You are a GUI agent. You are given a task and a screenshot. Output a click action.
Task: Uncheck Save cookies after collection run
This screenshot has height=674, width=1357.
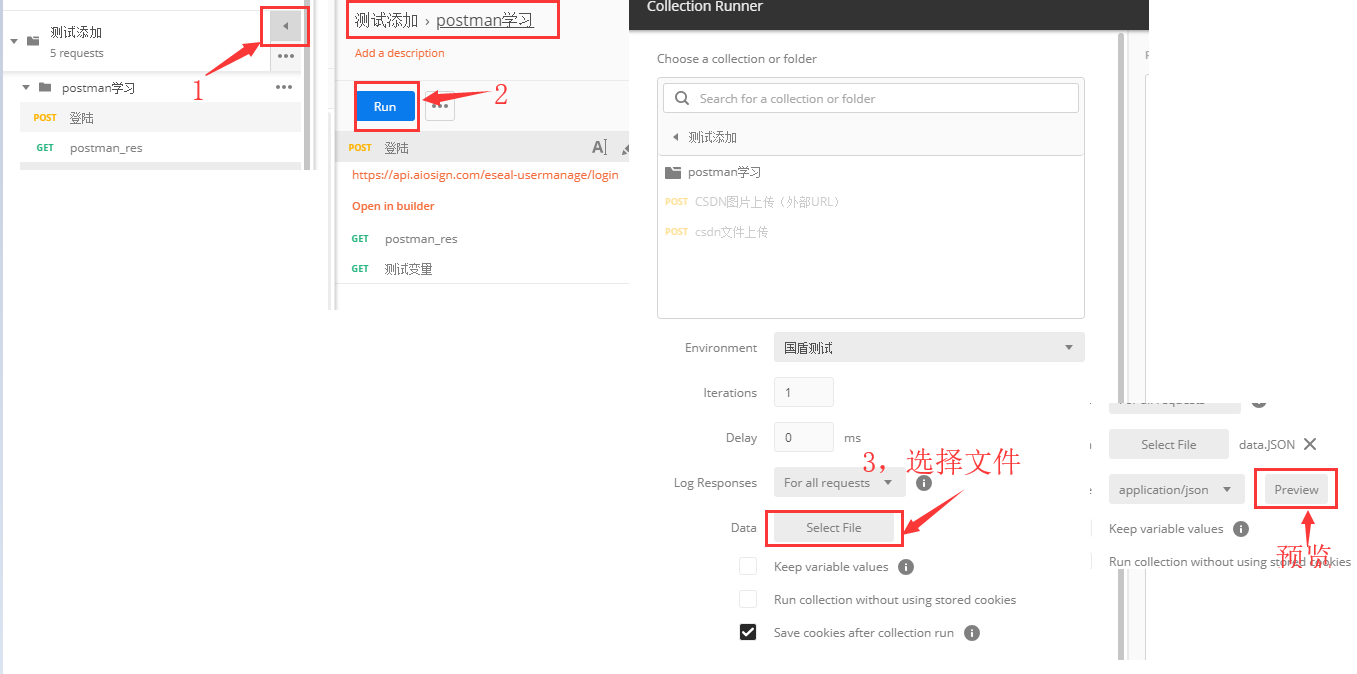click(748, 632)
